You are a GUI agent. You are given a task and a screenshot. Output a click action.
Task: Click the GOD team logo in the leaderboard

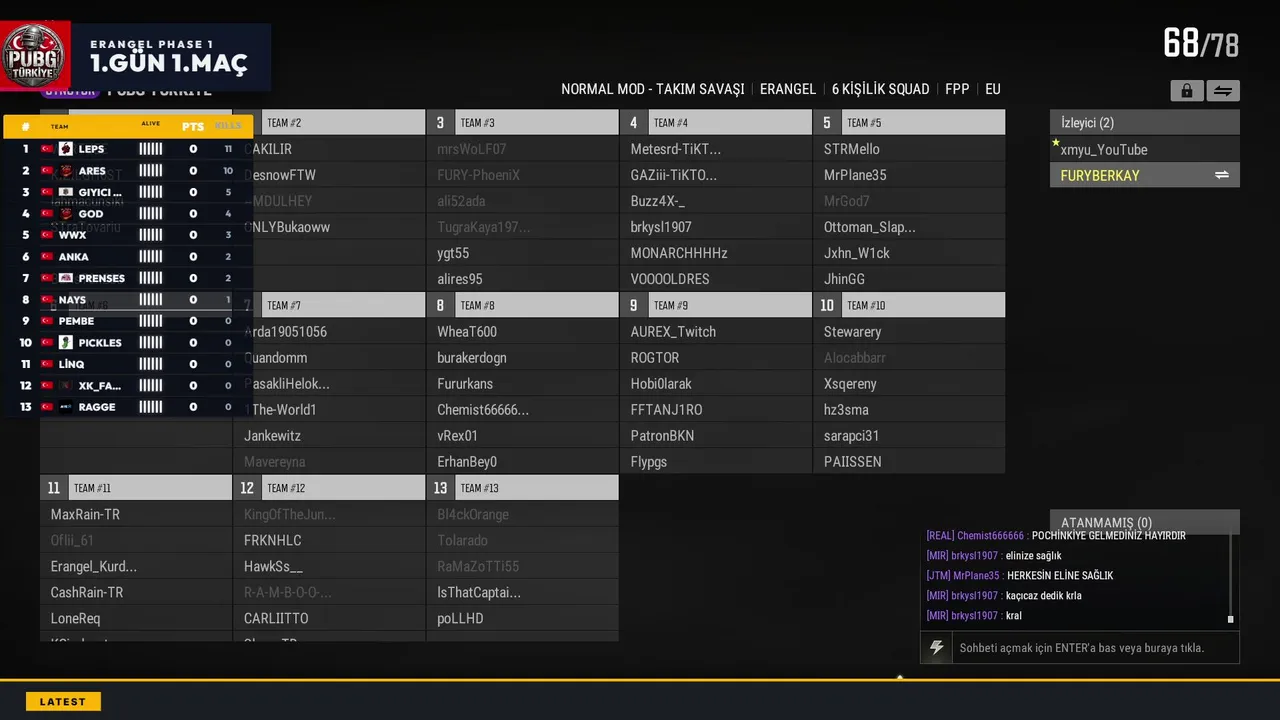(x=66, y=213)
